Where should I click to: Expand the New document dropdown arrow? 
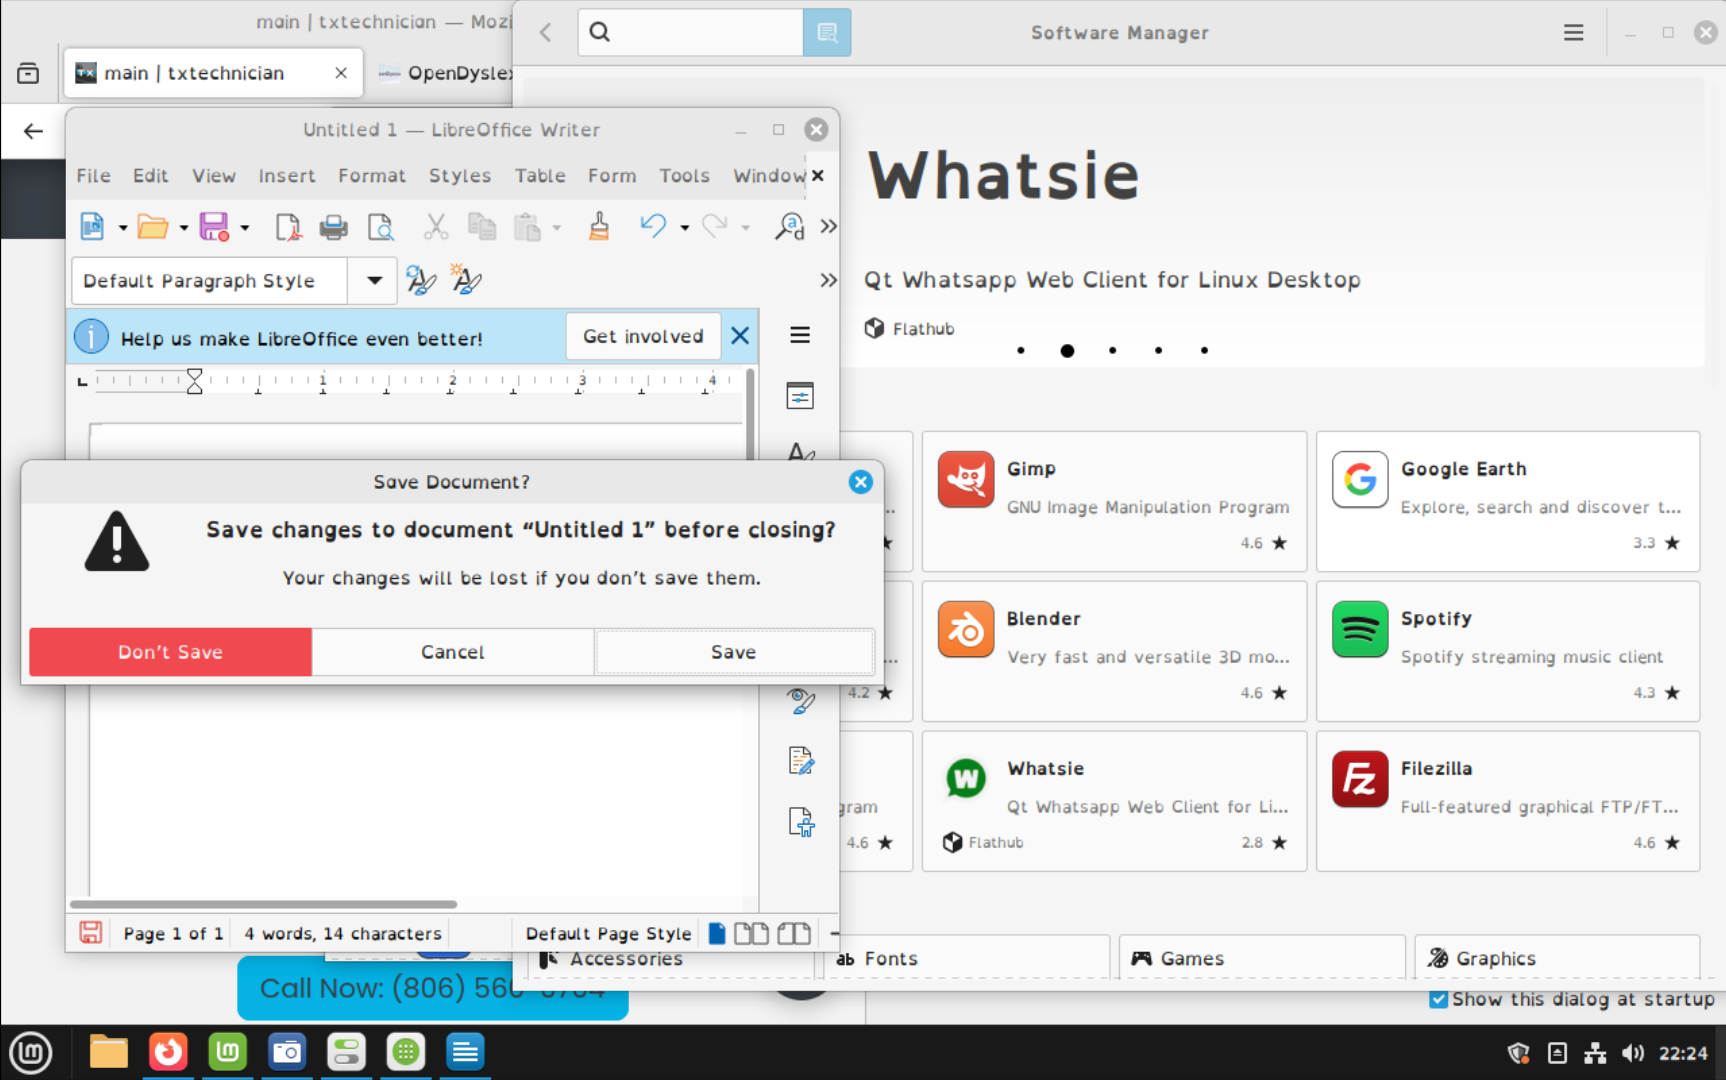tap(123, 228)
